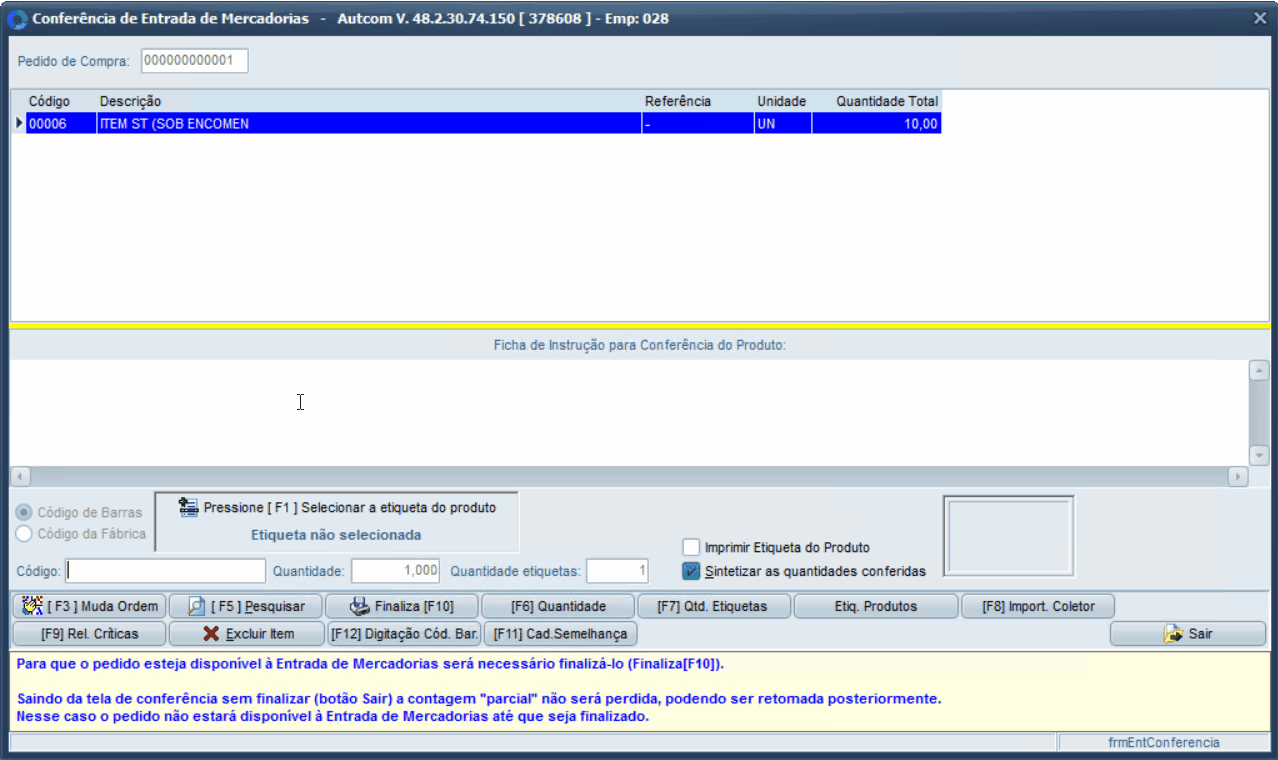Open search with [F5] Pesquisar button
The image size is (1278, 760).
point(247,606)
